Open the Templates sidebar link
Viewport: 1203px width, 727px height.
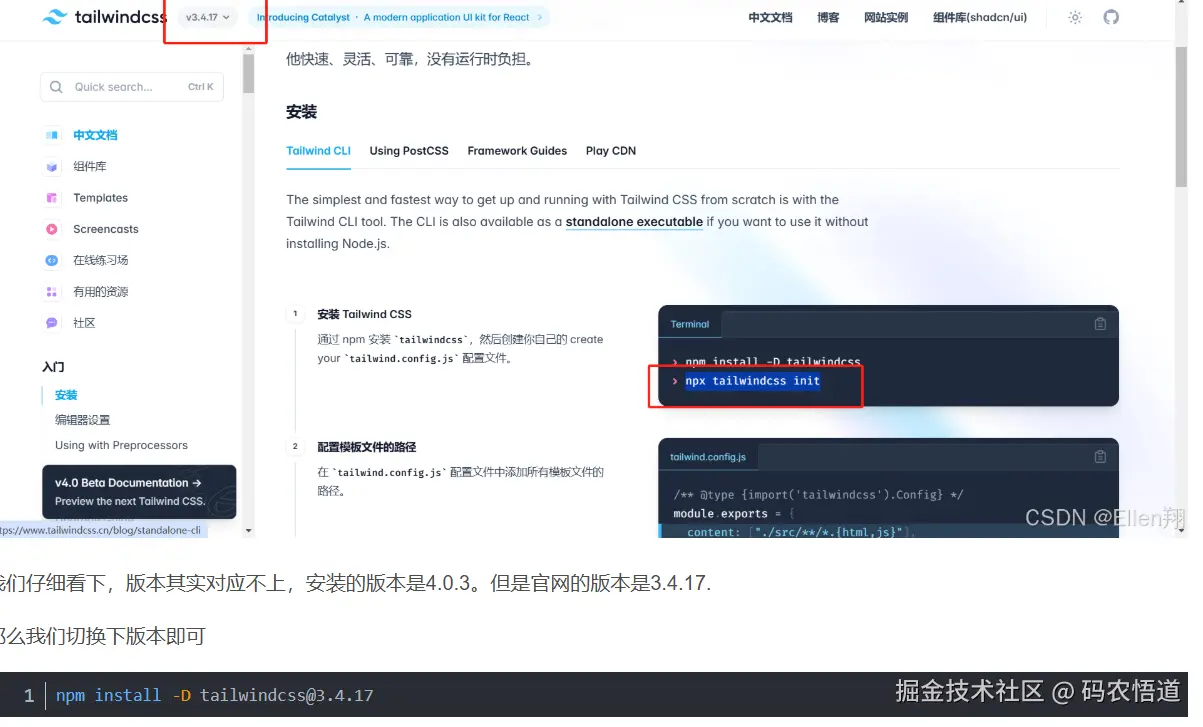(101, 198)
